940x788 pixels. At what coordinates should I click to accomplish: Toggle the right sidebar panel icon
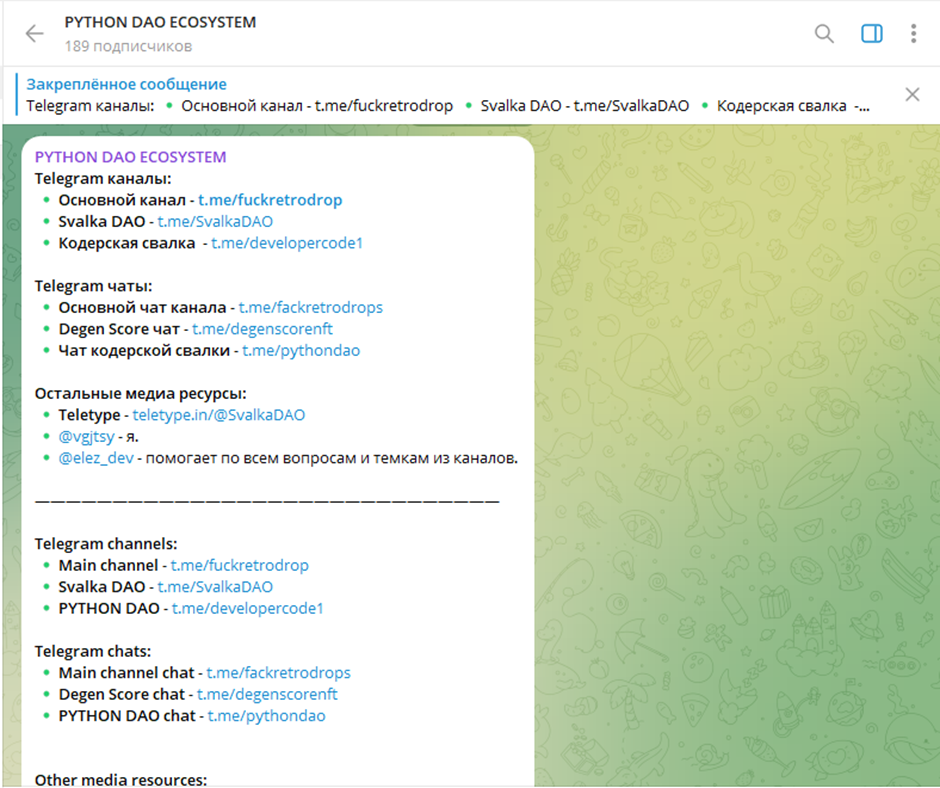pos(872,34)
